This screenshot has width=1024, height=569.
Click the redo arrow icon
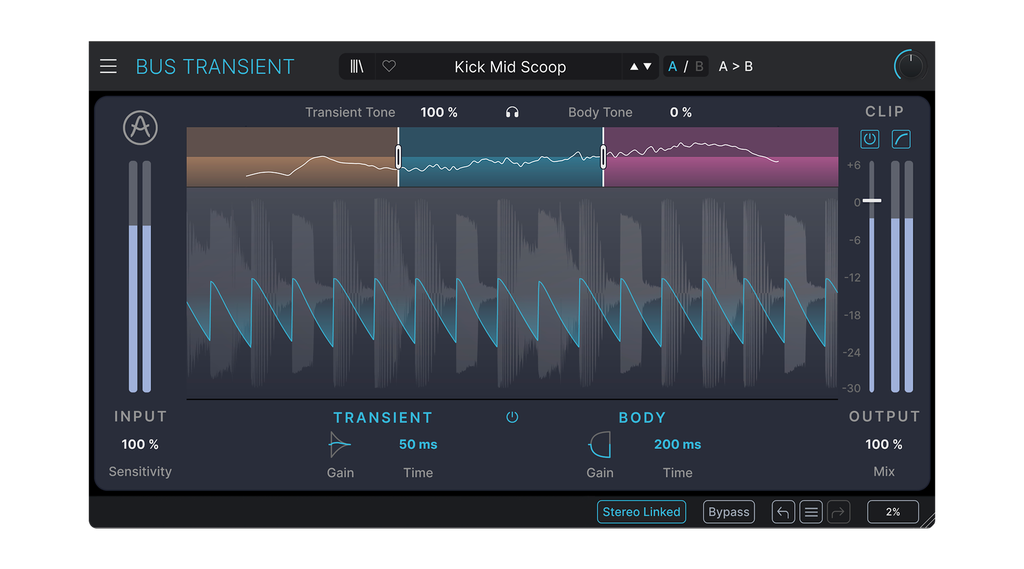click(x=839, y=512)
